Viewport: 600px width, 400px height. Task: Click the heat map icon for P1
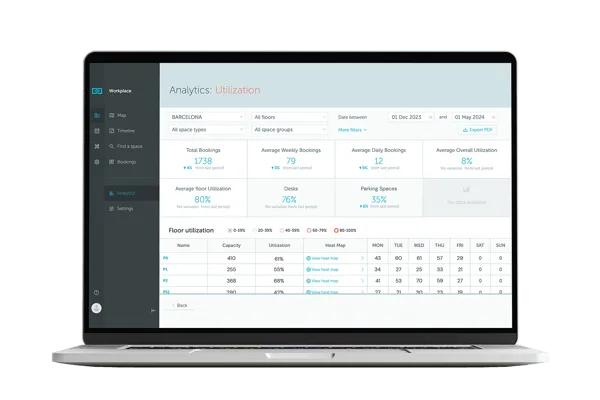(308, 269)
